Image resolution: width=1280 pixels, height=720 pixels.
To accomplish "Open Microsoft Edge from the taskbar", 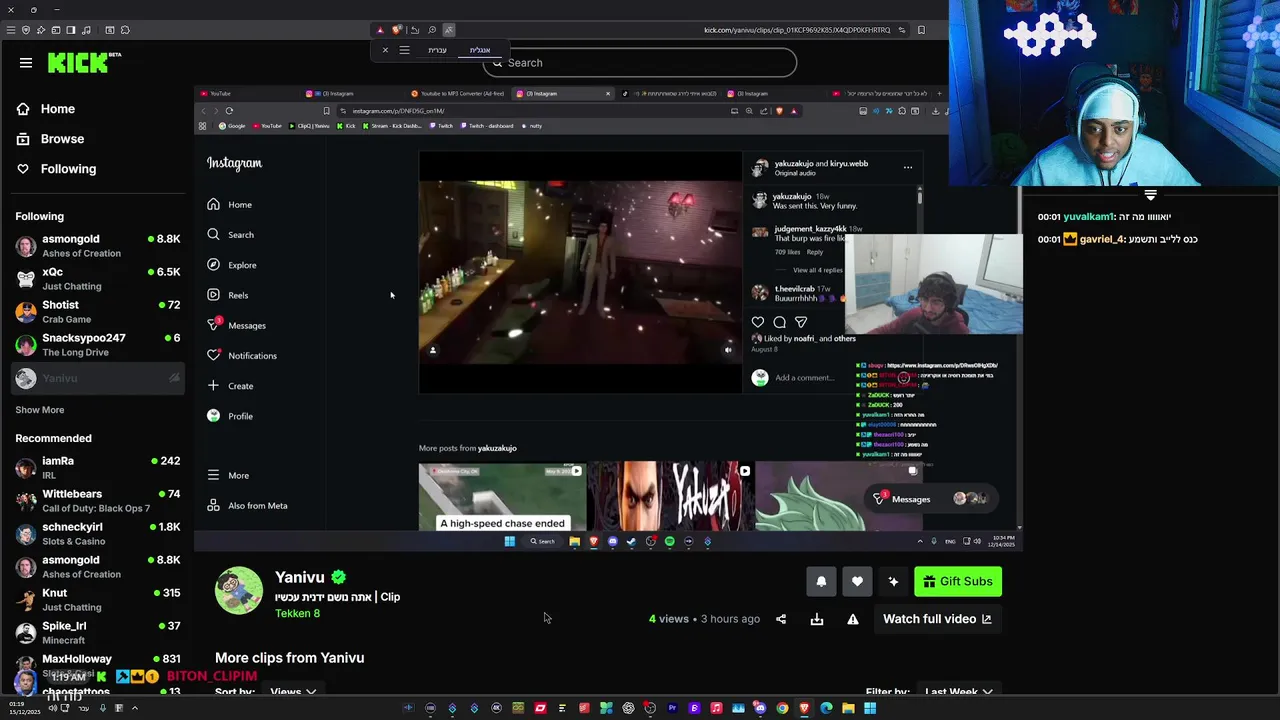I will click(826, 709).
